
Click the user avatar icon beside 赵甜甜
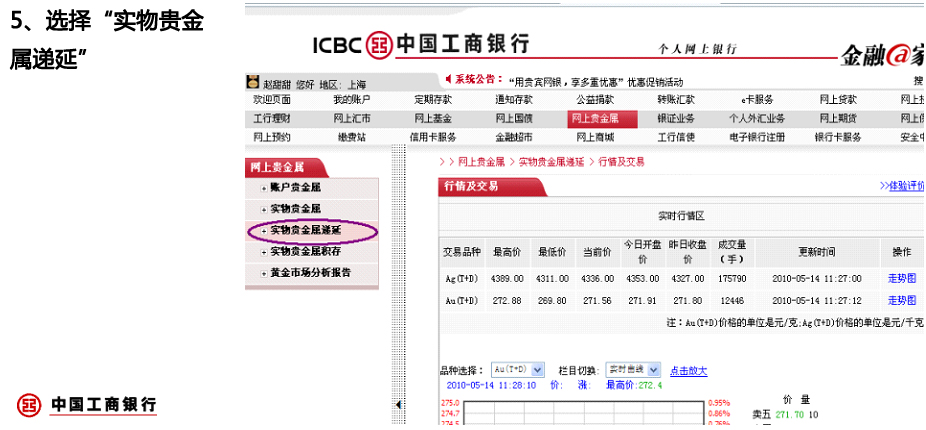click(x=253, y=82)
